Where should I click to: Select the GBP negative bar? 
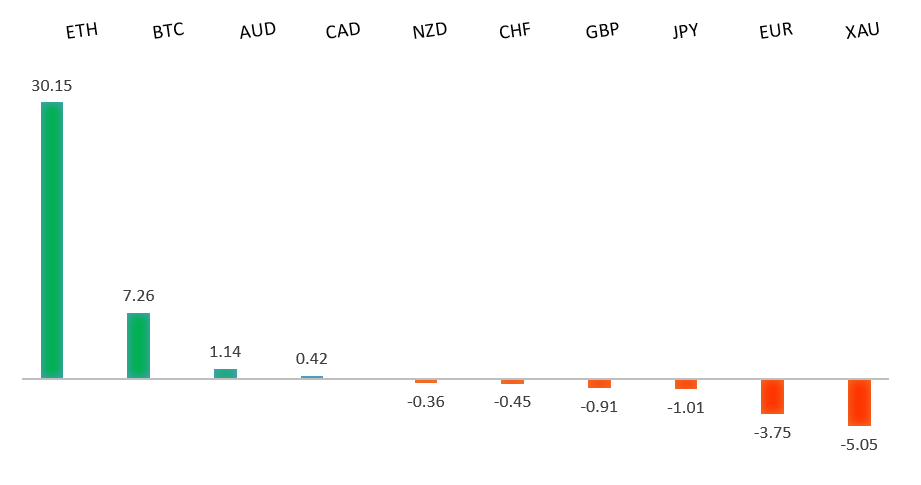pos(599,384)
